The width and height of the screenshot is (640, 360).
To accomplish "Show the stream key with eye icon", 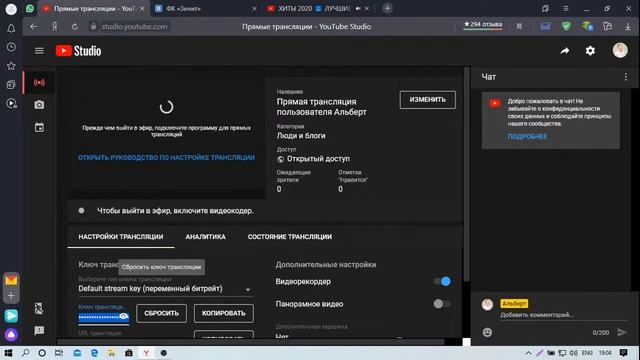I will [124, 316].
